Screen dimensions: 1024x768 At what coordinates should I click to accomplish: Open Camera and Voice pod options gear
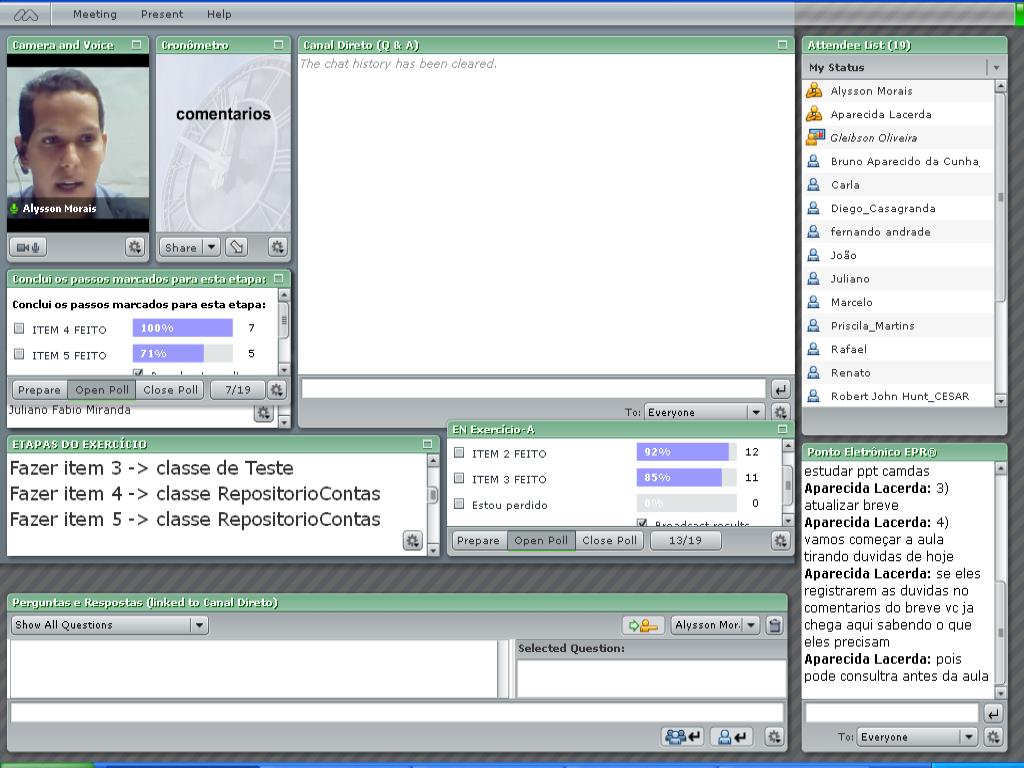(135, 247)
